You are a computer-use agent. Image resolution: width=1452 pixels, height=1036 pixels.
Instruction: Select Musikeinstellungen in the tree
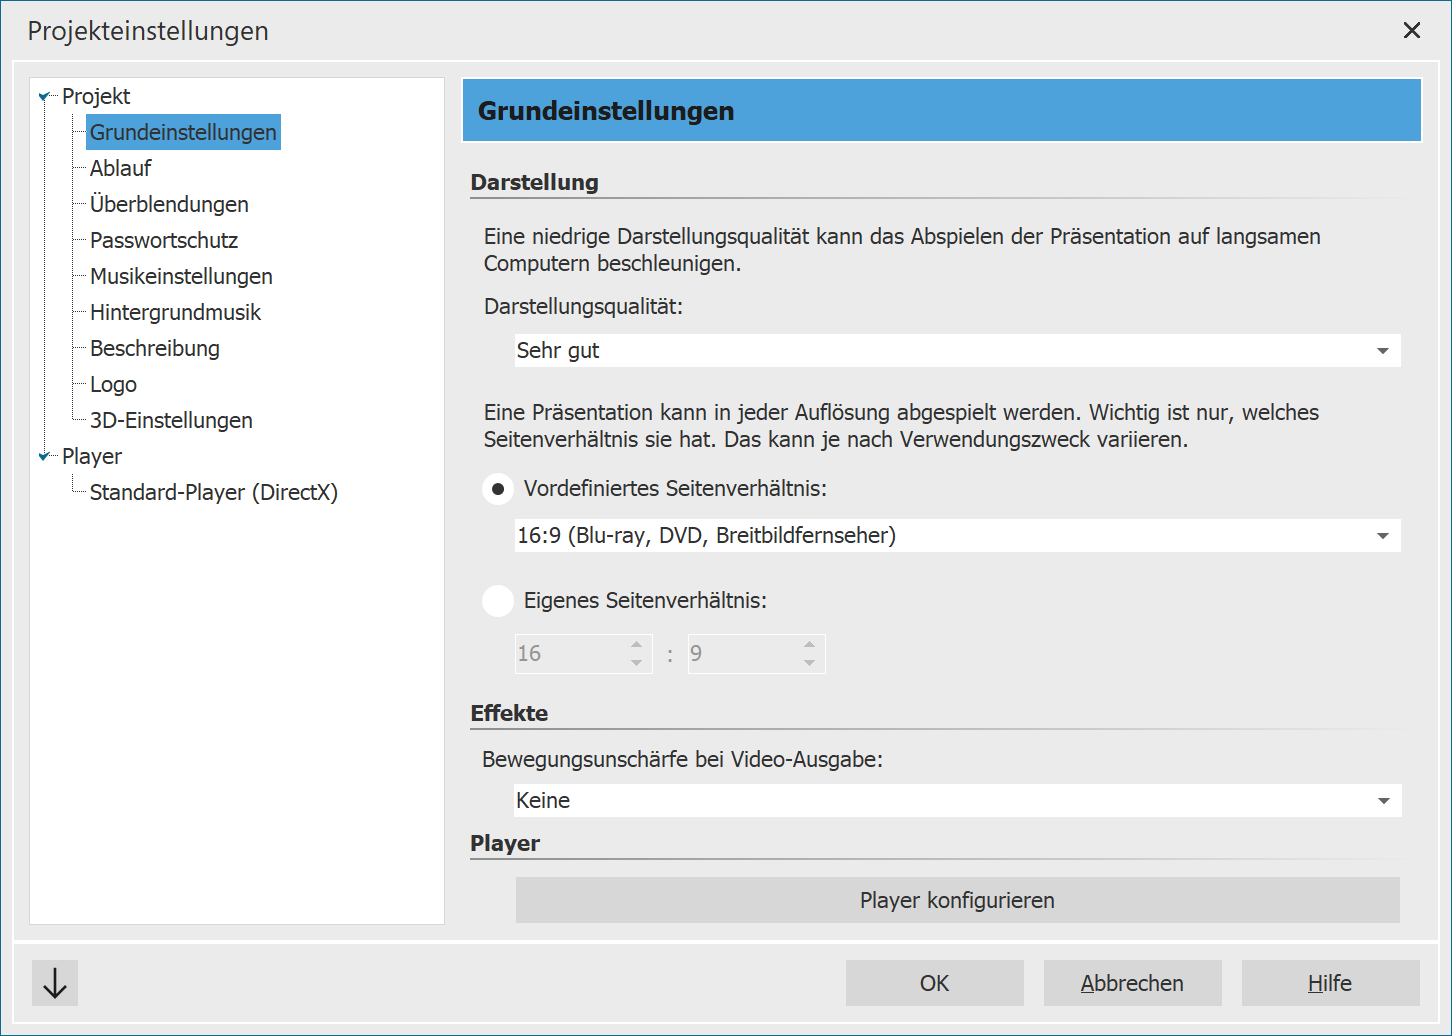181,277
